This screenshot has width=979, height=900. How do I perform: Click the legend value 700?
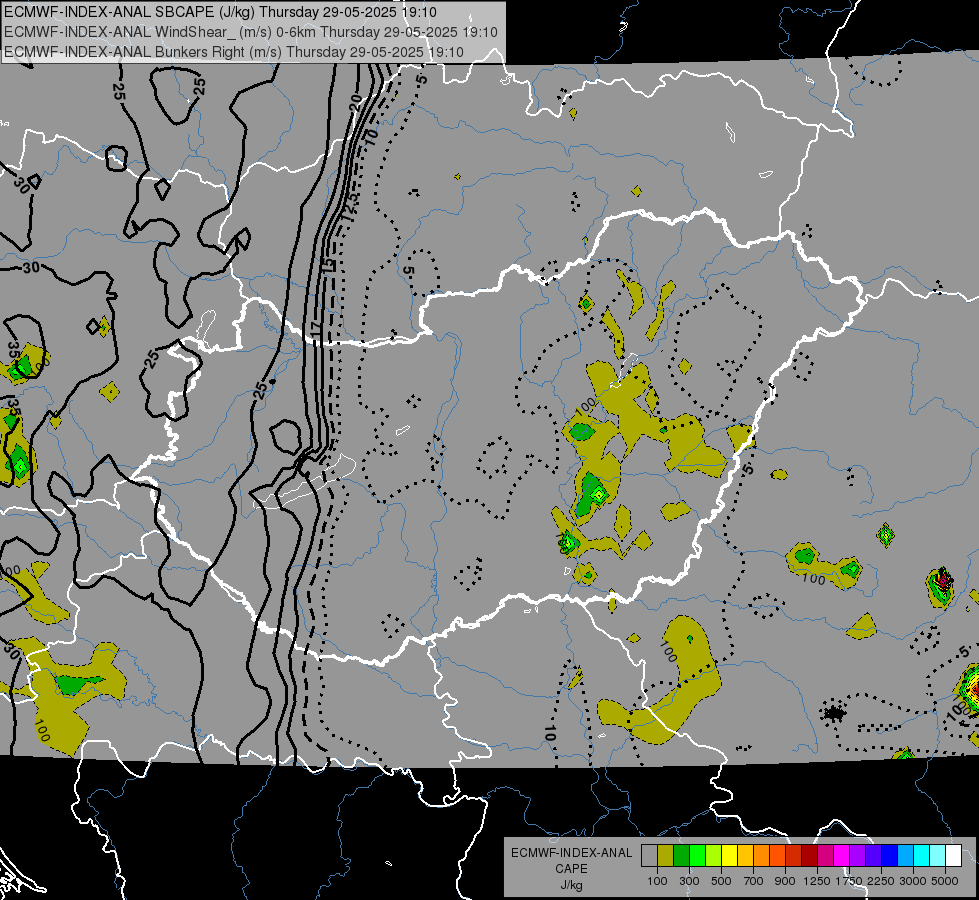754,881
